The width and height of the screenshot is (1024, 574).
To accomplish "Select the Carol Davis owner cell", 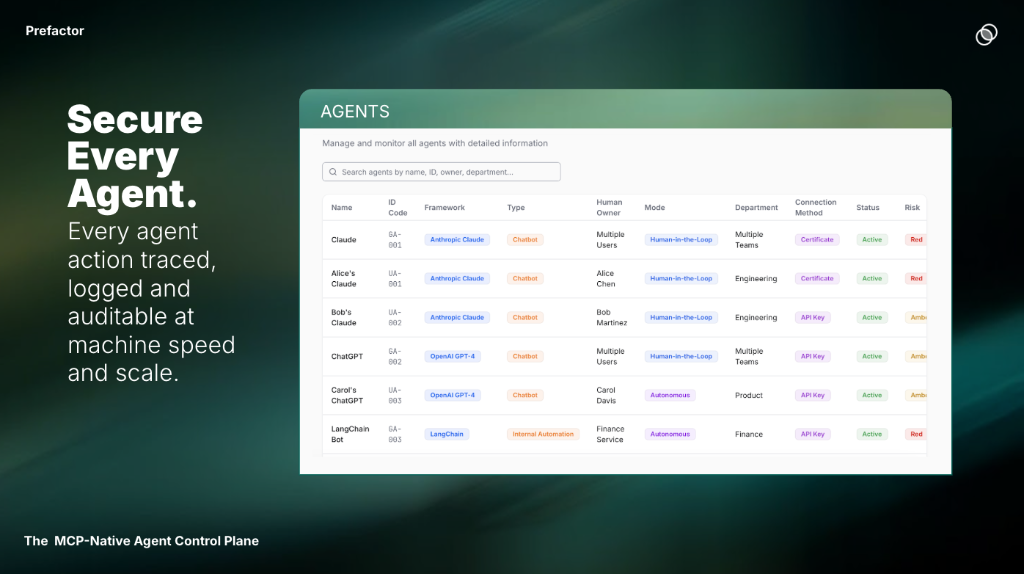I will click(x=605, y=395).
